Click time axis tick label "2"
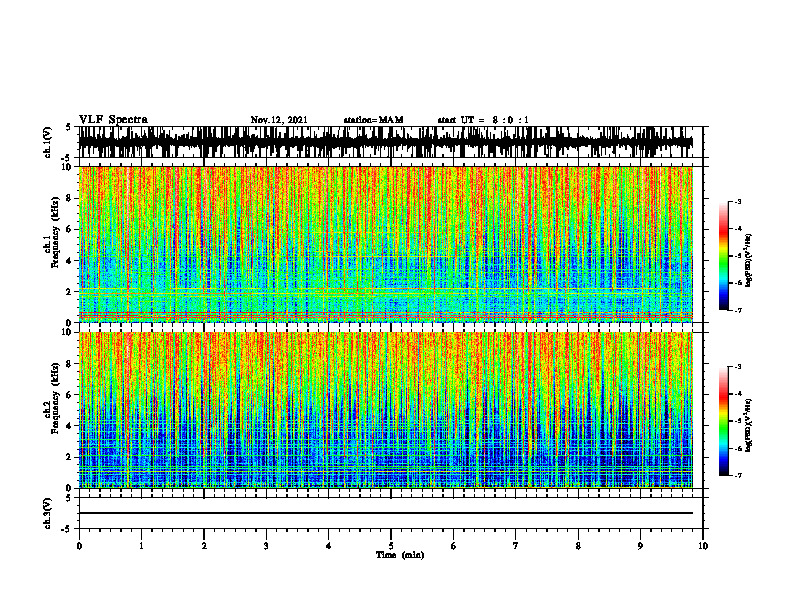Viewport: 792px width, 612px height. click(x=204, y=546)
